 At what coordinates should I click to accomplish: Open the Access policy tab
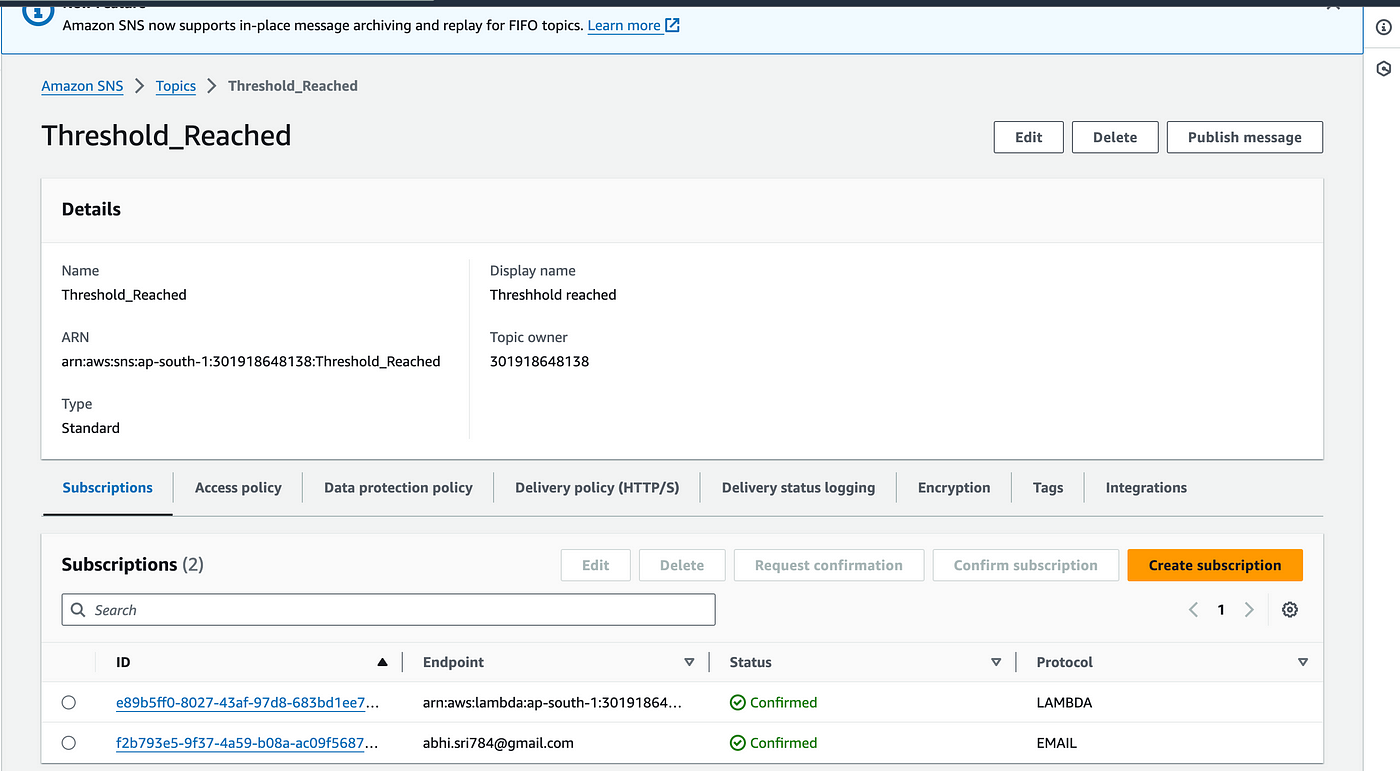click(238, 488)
